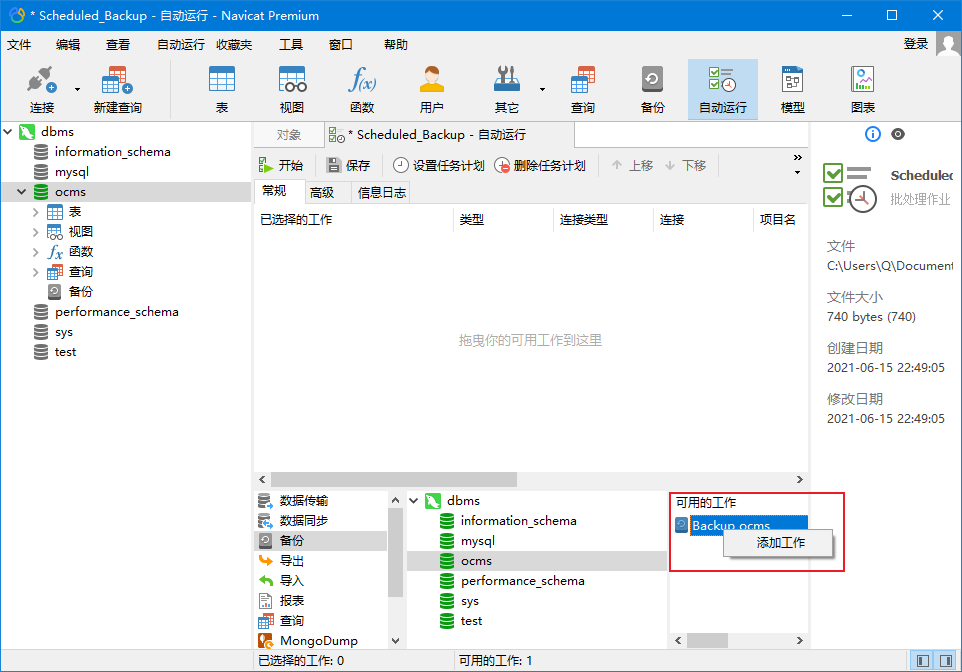Click the 模型 (Model) toolbar icon
The height and width of the screenshot is (672, 962).
792,89
